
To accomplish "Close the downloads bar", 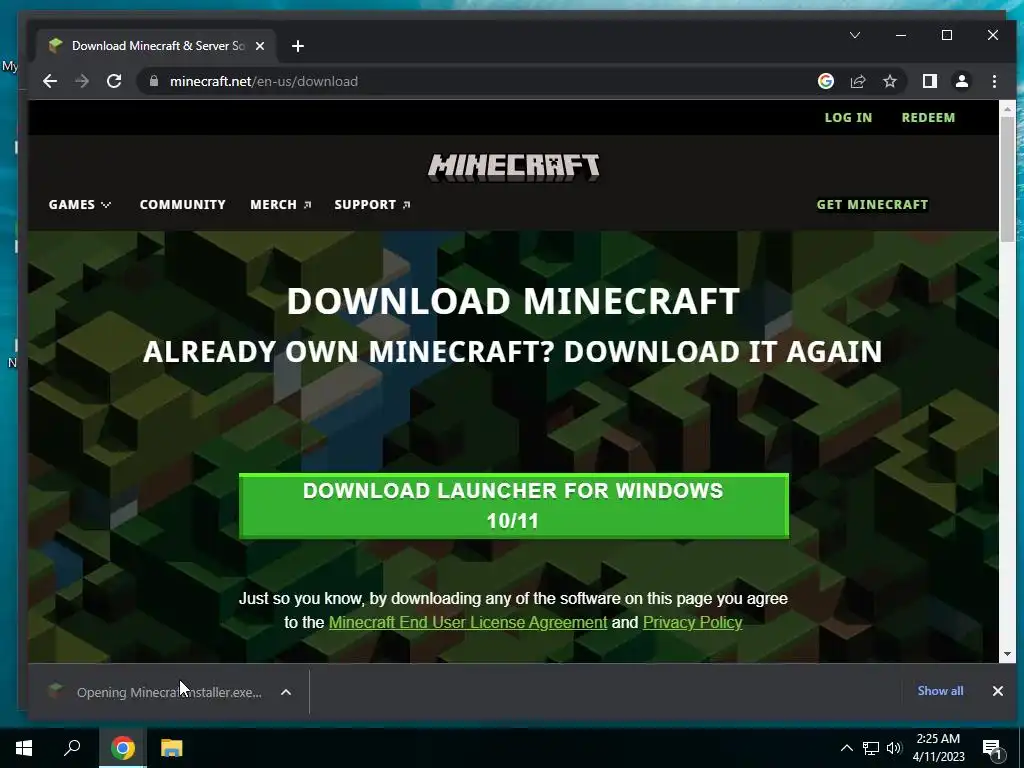I will click(x=997, y=691).
